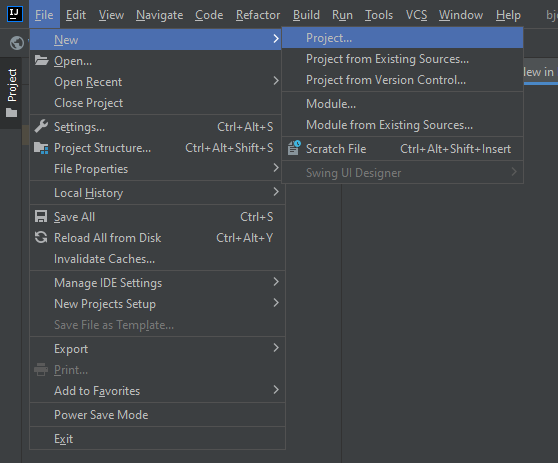Click the IntelliJ IDEA logo icon
This screenshot has width=558, height=463.
tap(15, 14)
